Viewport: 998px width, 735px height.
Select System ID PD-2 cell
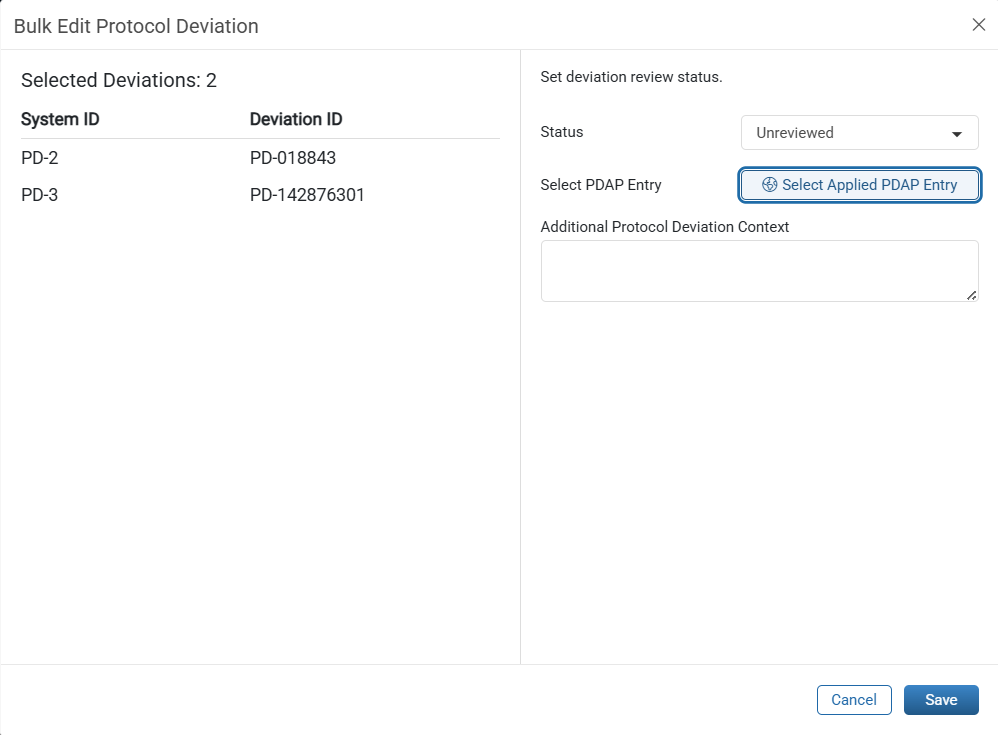pos(39,158)
